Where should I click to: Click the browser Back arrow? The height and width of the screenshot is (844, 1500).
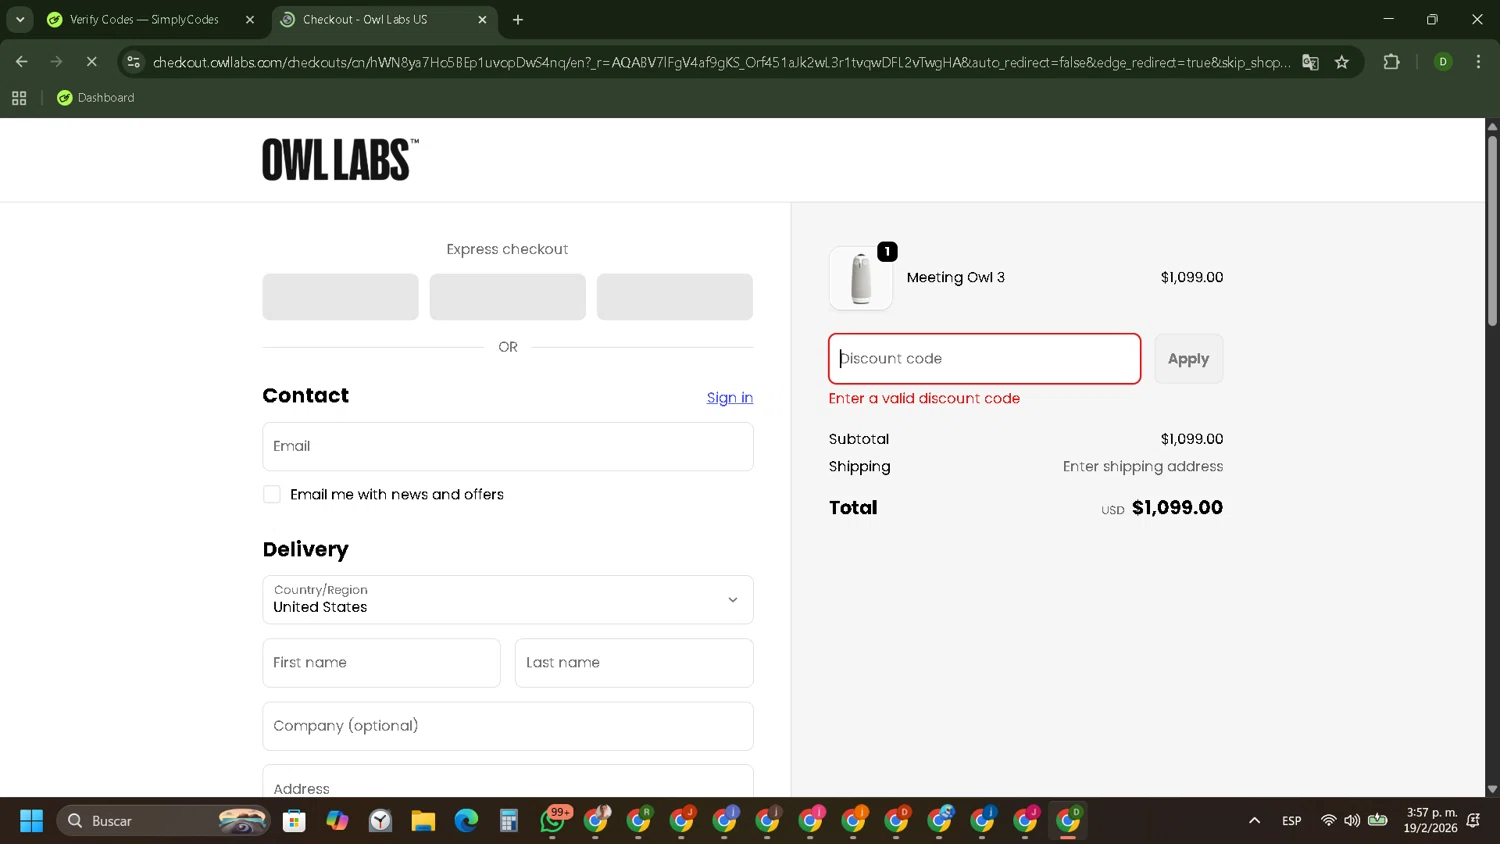(x=21, y=62)
